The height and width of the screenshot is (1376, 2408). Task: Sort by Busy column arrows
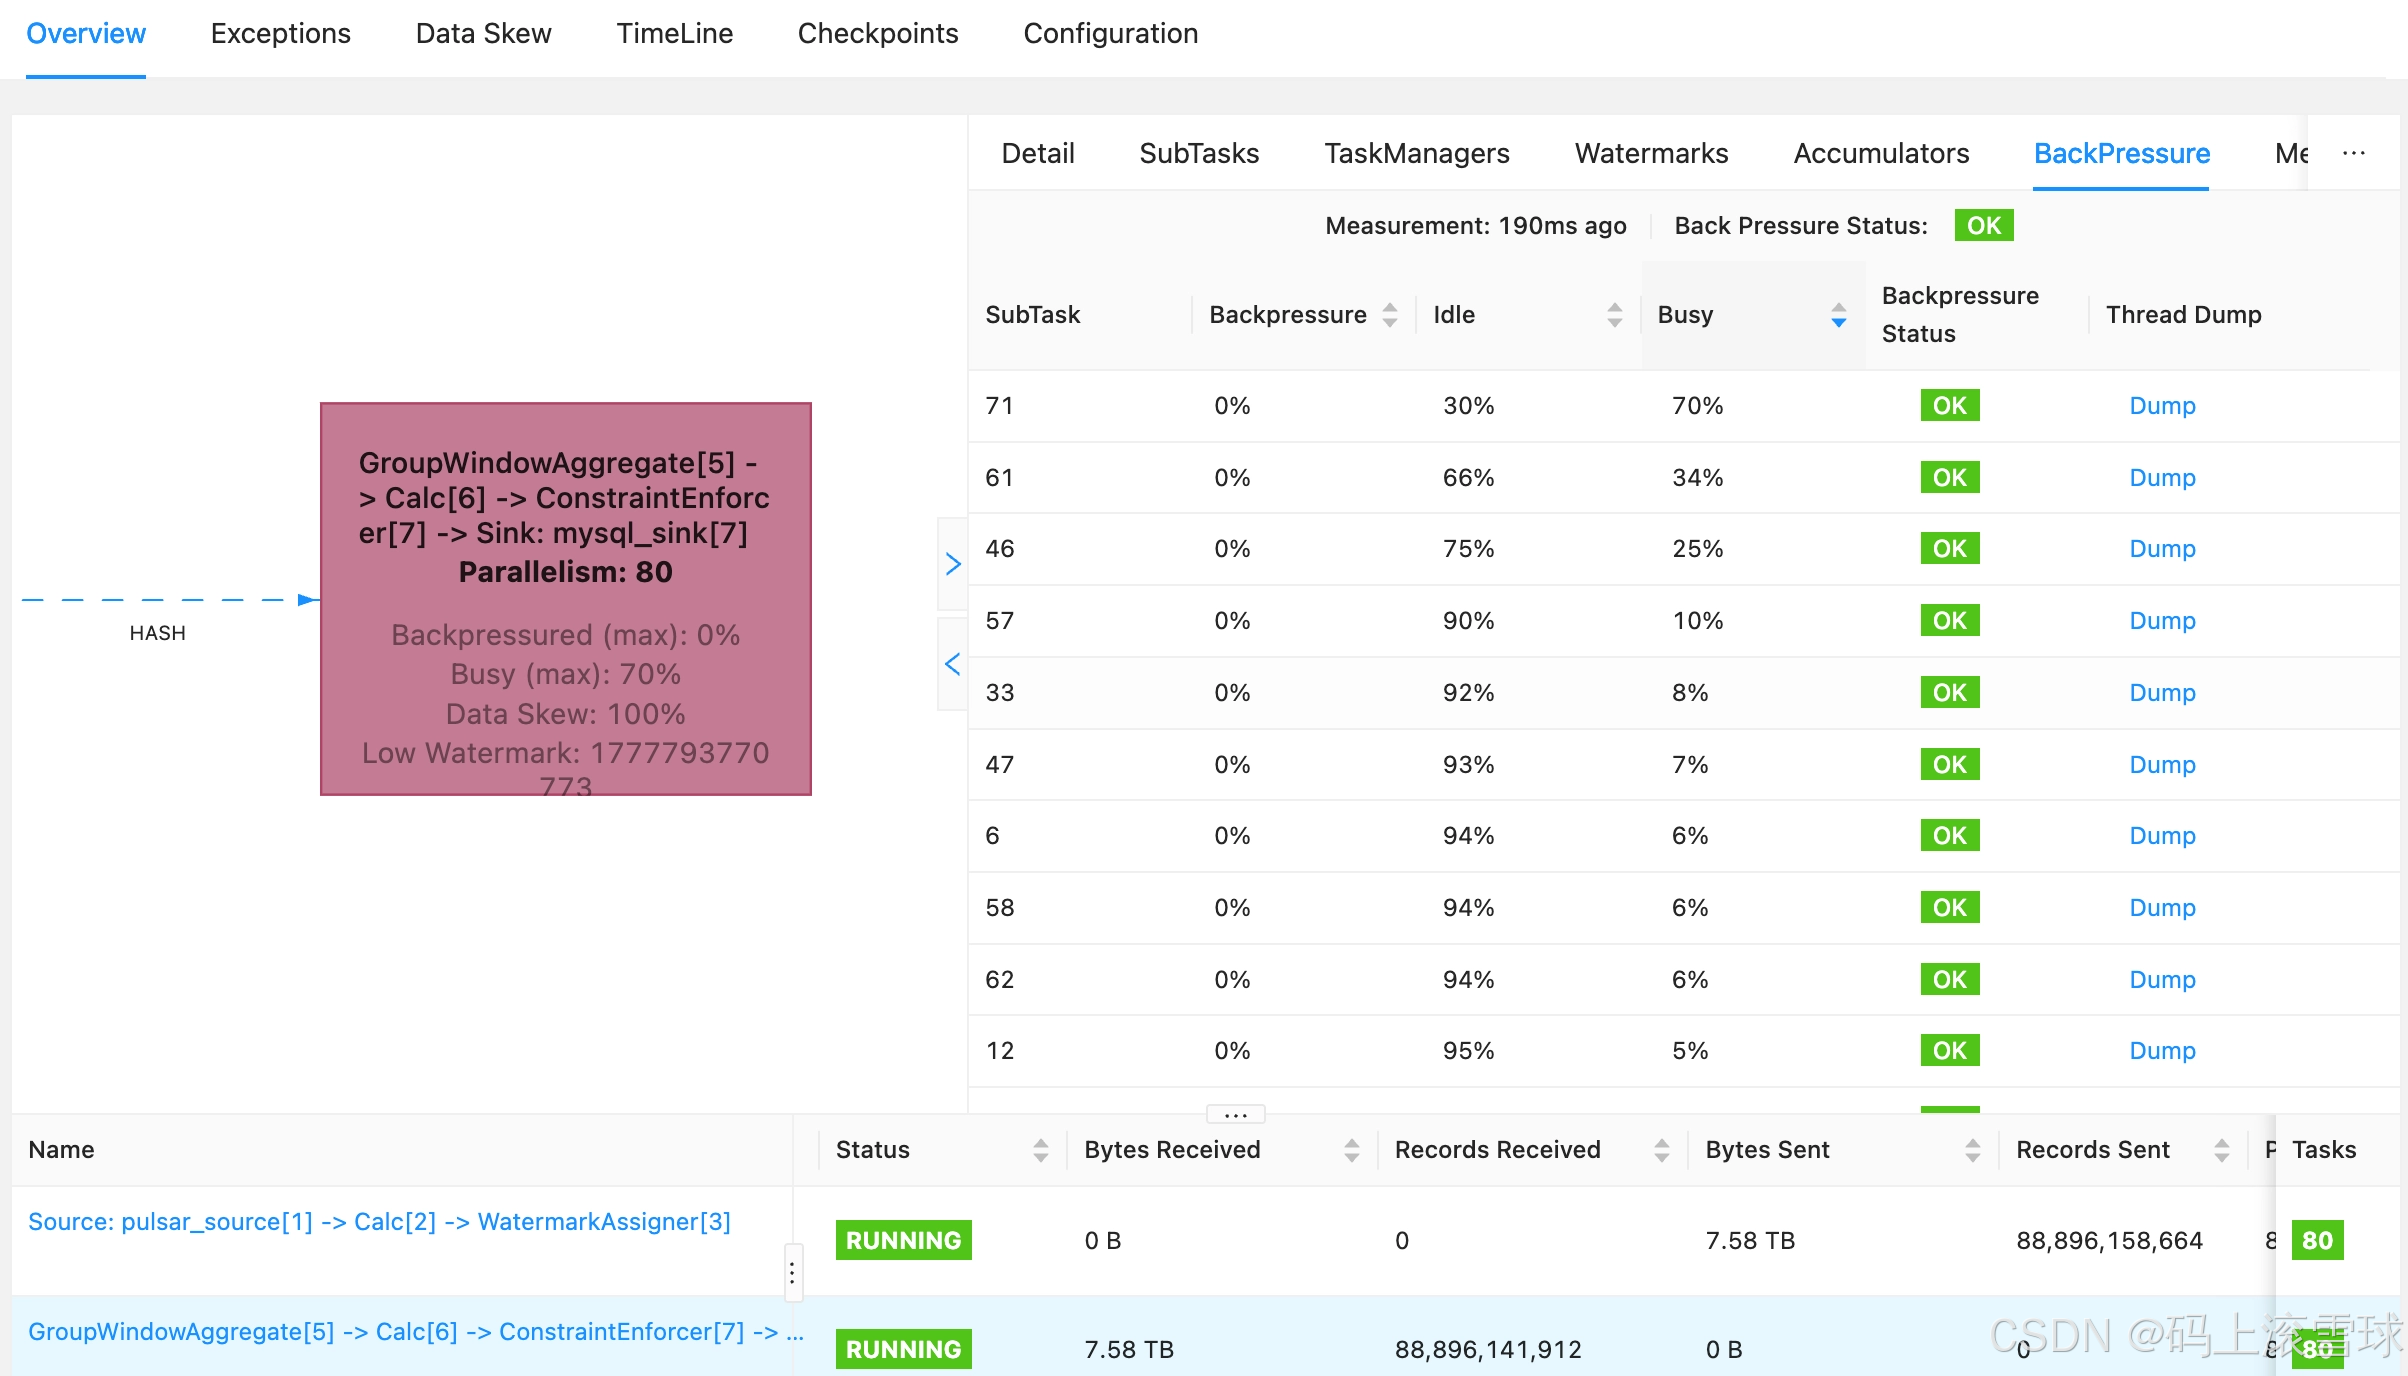point(1838,315)
